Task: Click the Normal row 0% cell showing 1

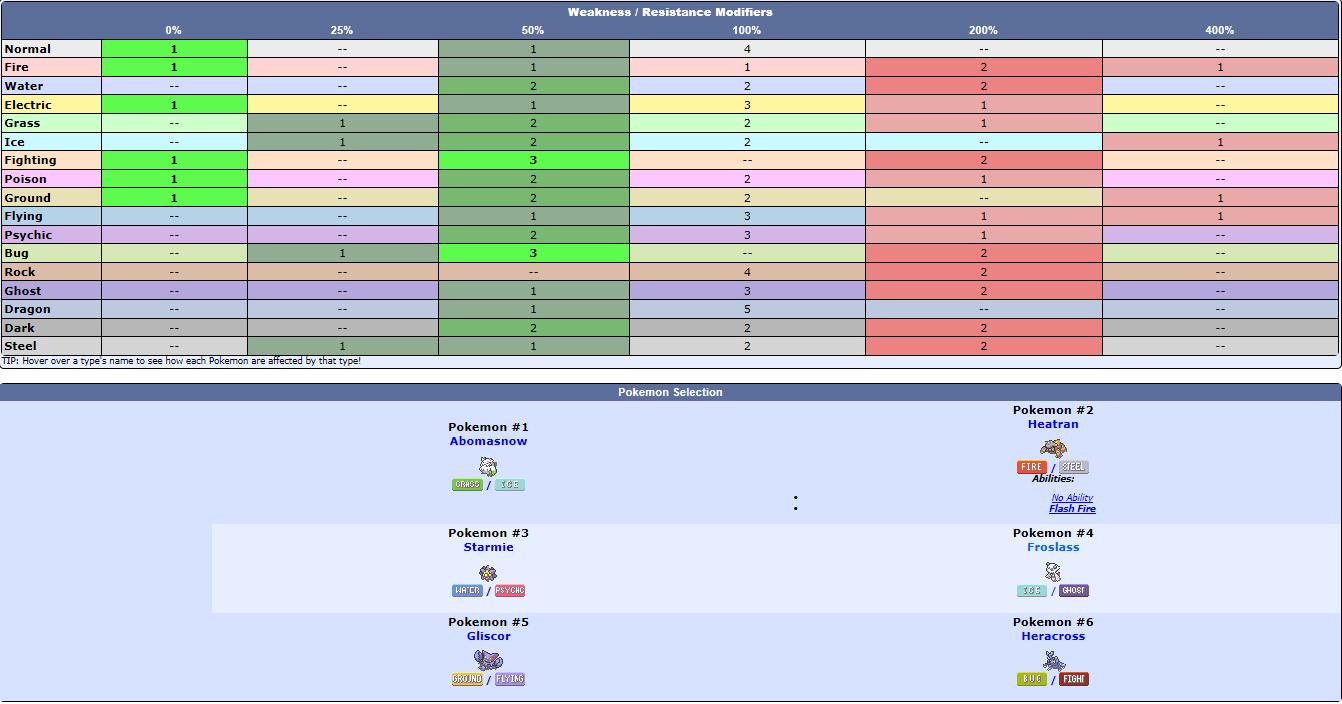Action: 174,49
